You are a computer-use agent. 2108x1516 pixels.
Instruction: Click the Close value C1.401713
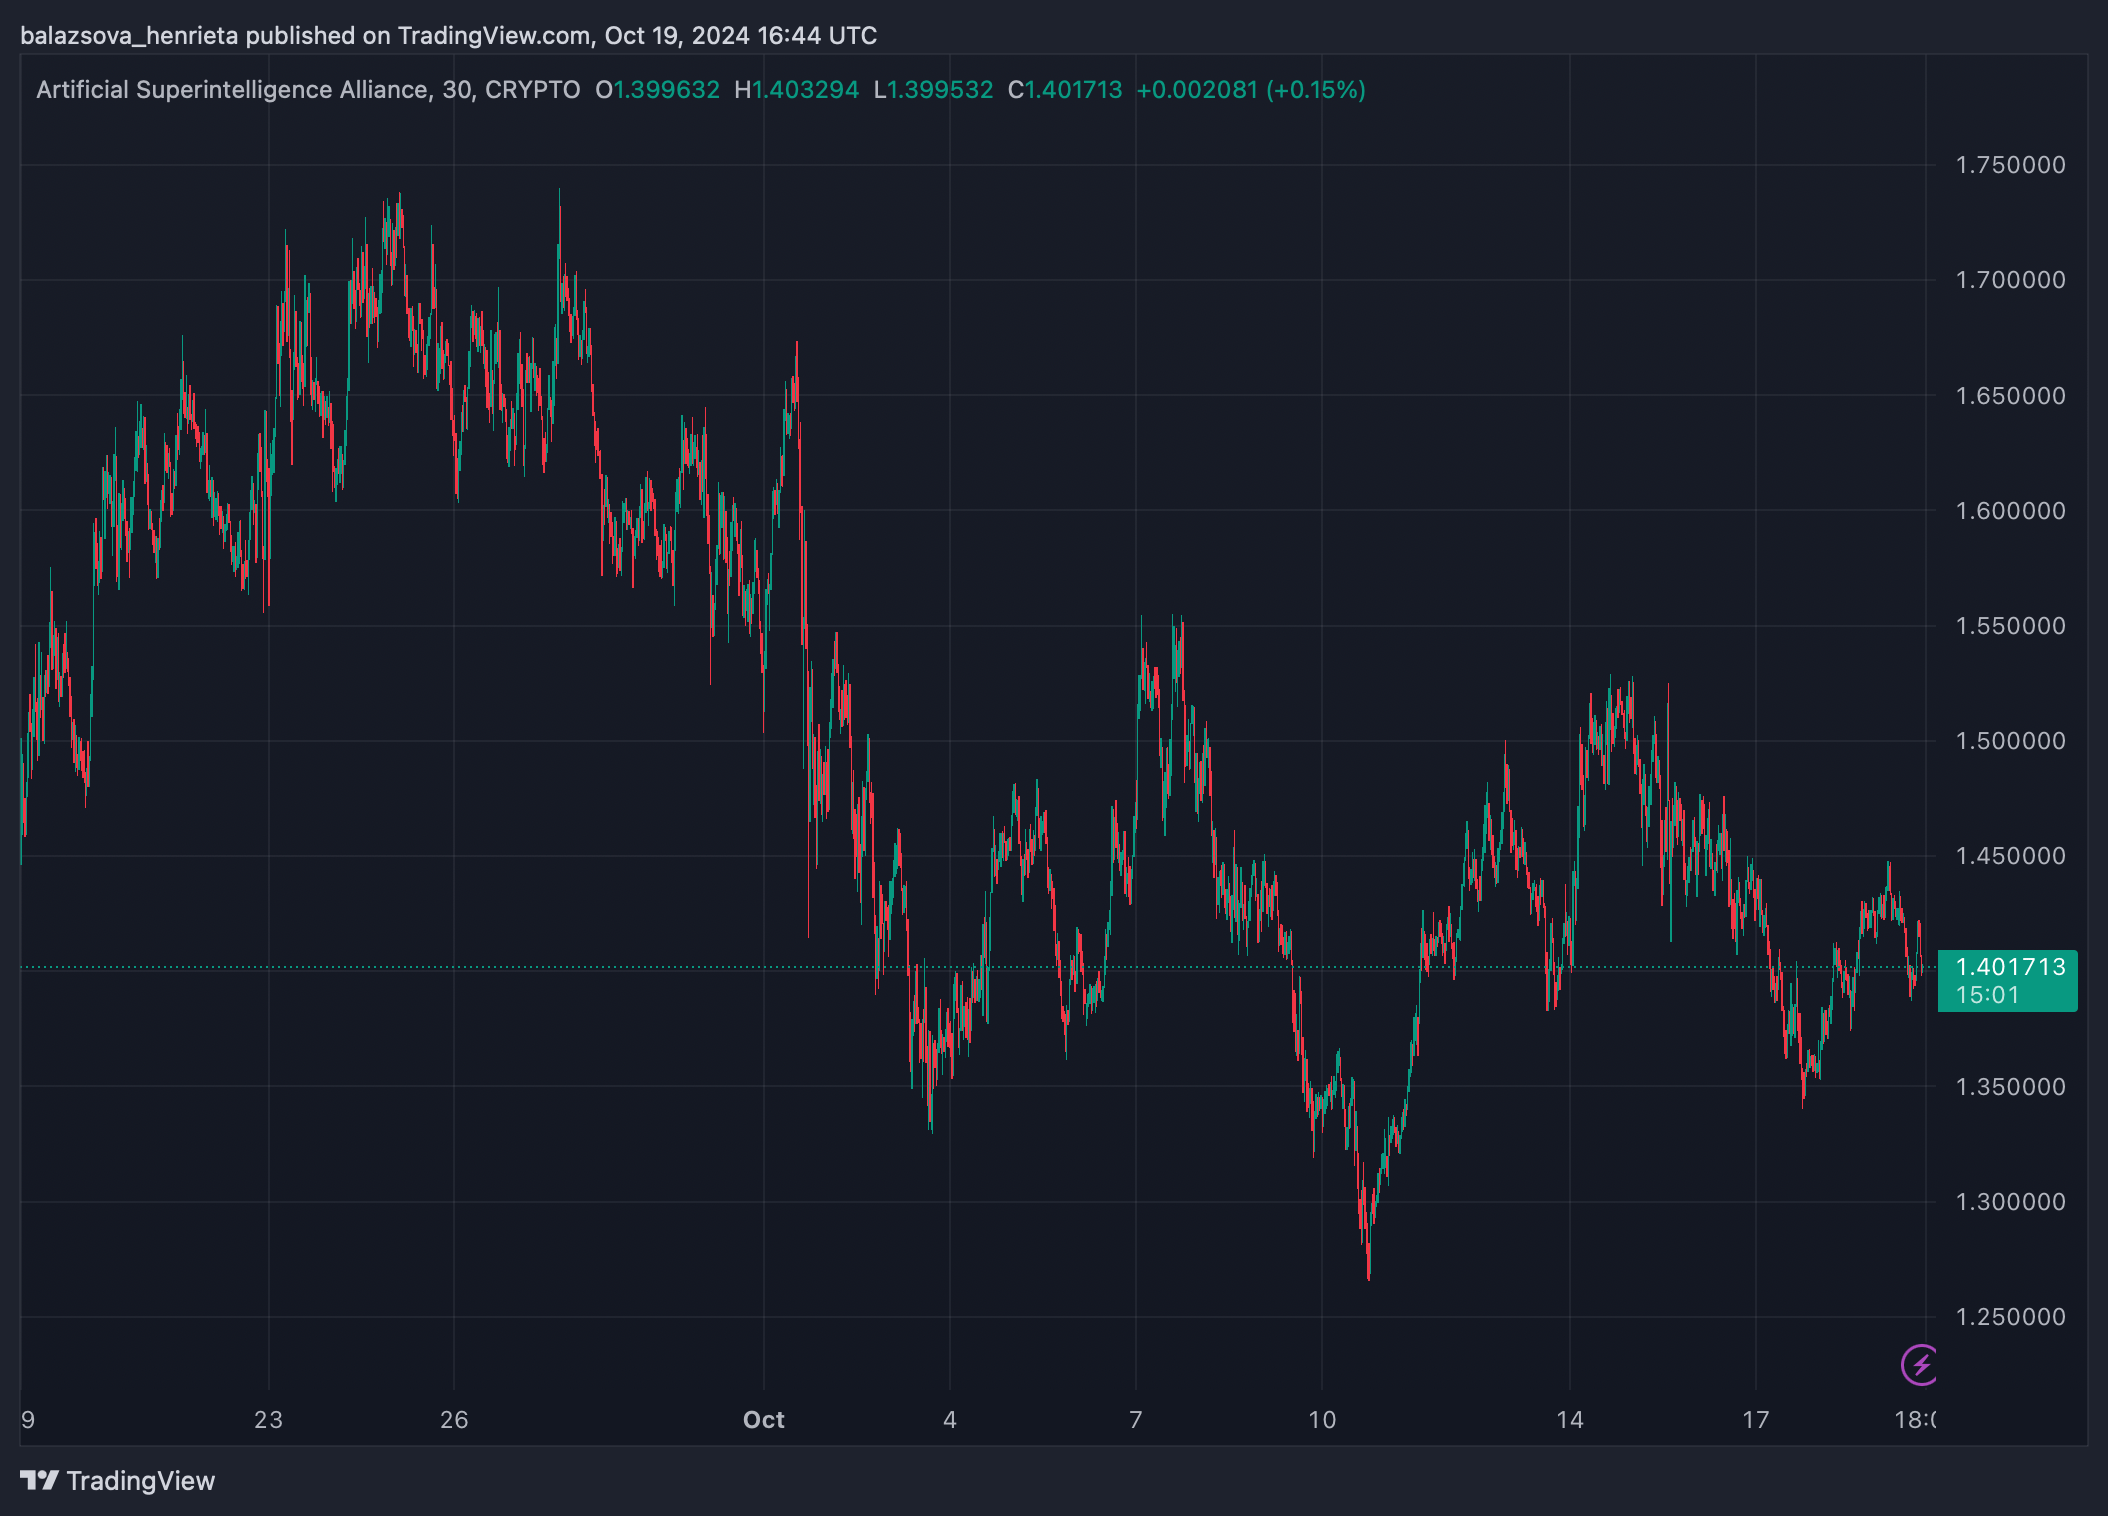click(1065, 90)
